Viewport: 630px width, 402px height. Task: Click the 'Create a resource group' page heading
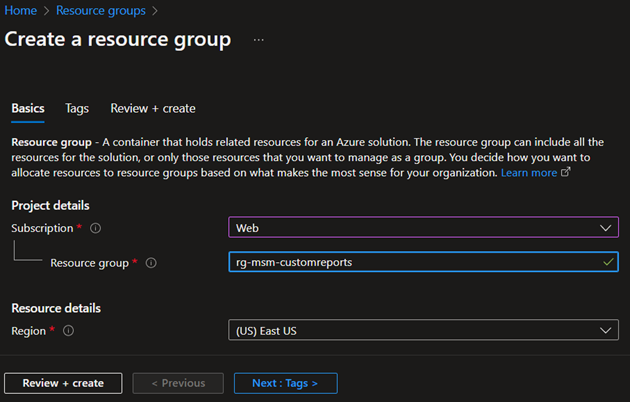[x=118, y=40]
